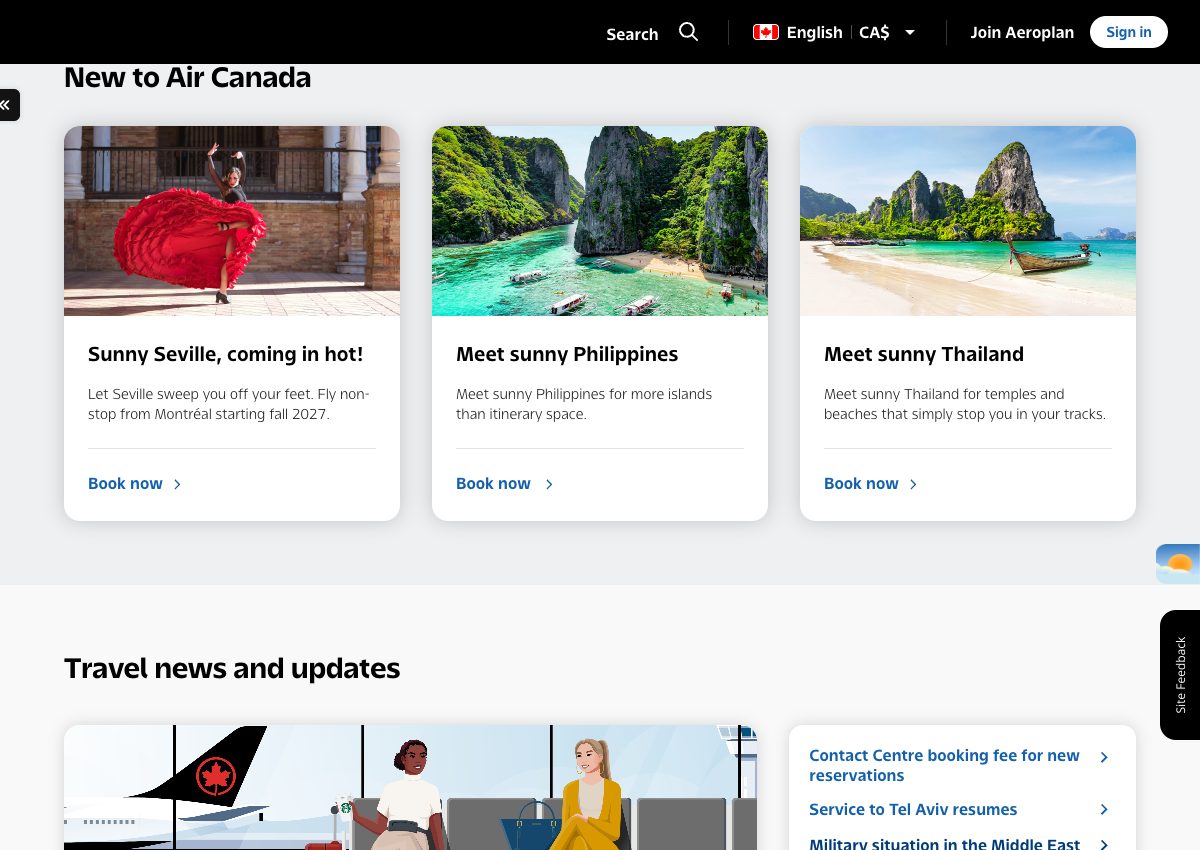Click Join Aeroplan in header
The image size is (1200, 850).
[x=1022, y=32]
